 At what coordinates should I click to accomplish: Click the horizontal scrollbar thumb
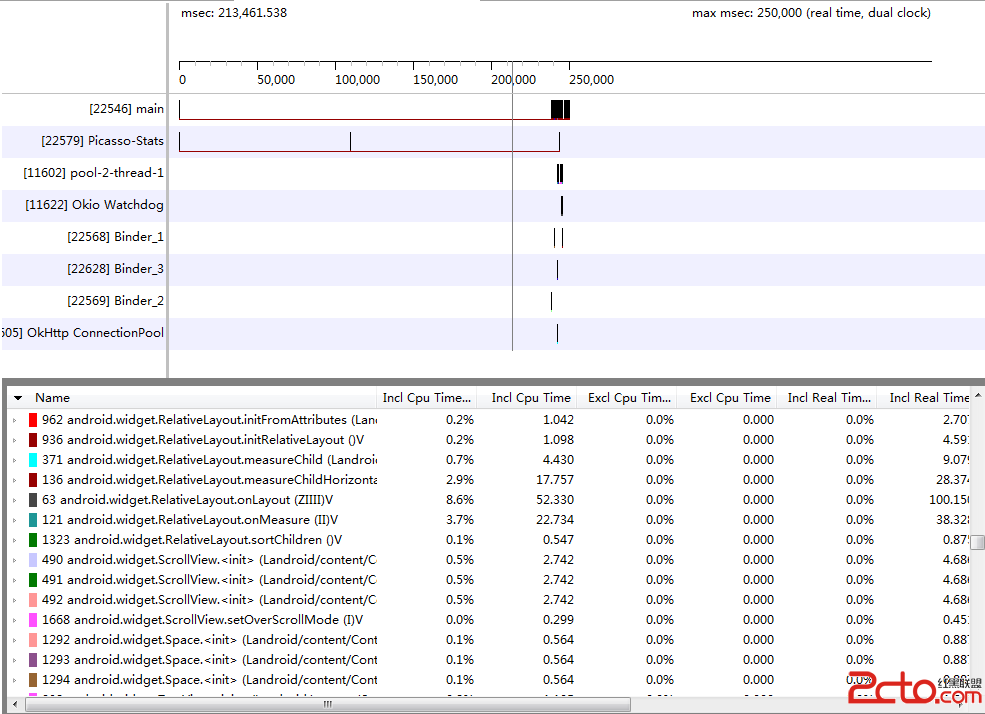tap(327, 705)
